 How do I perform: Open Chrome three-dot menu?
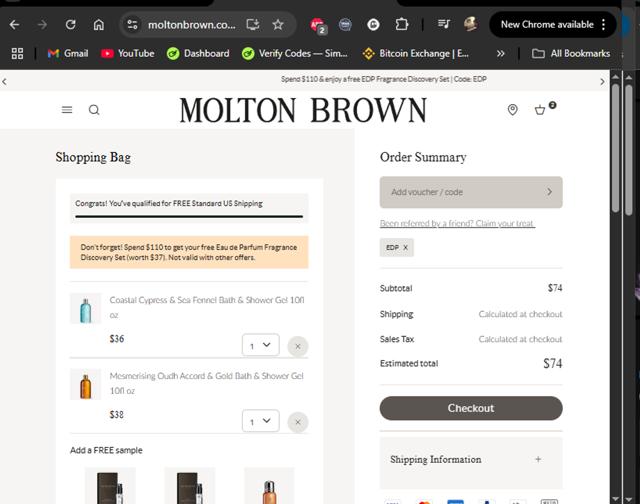pos(603,24)
